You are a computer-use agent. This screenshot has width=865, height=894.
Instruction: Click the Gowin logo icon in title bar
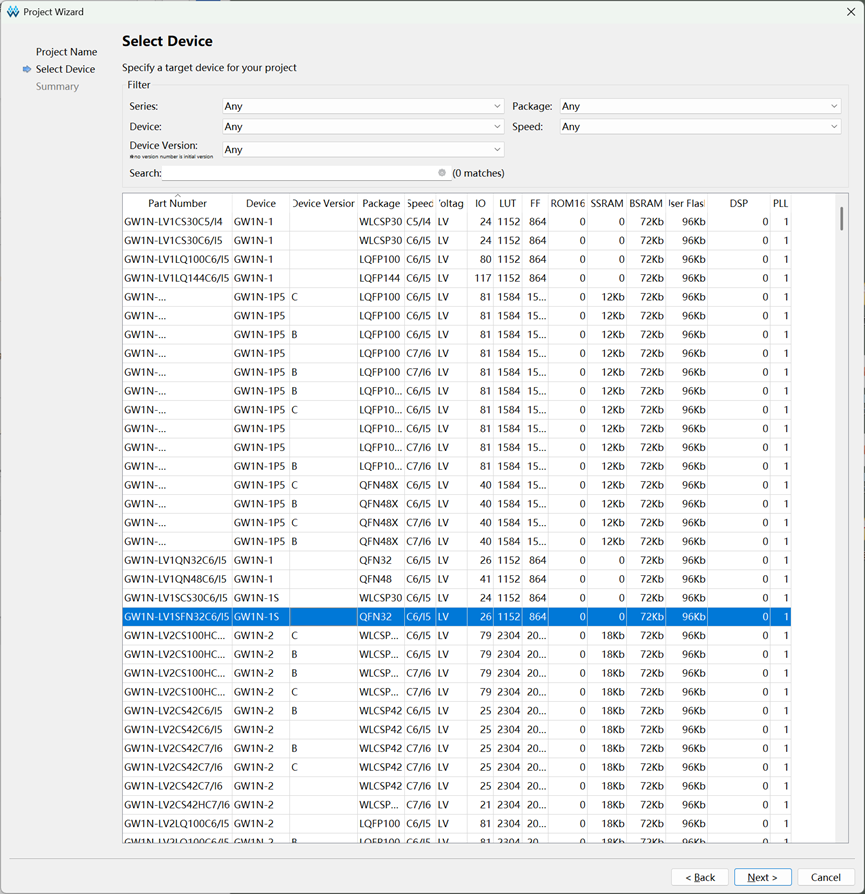click(x=13, y=12)
